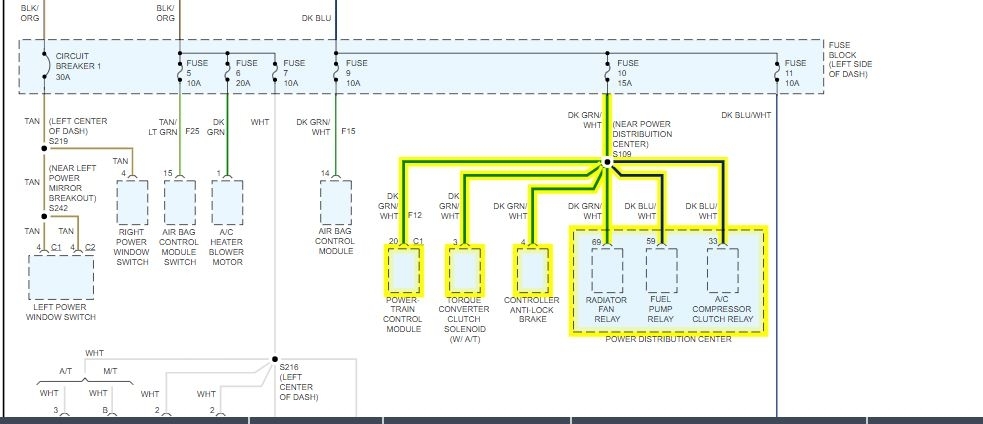Viewport: 983px width, 424px height.
Task: Click the 'DK BLU' wire label at top
Action: tap(316, 18)
